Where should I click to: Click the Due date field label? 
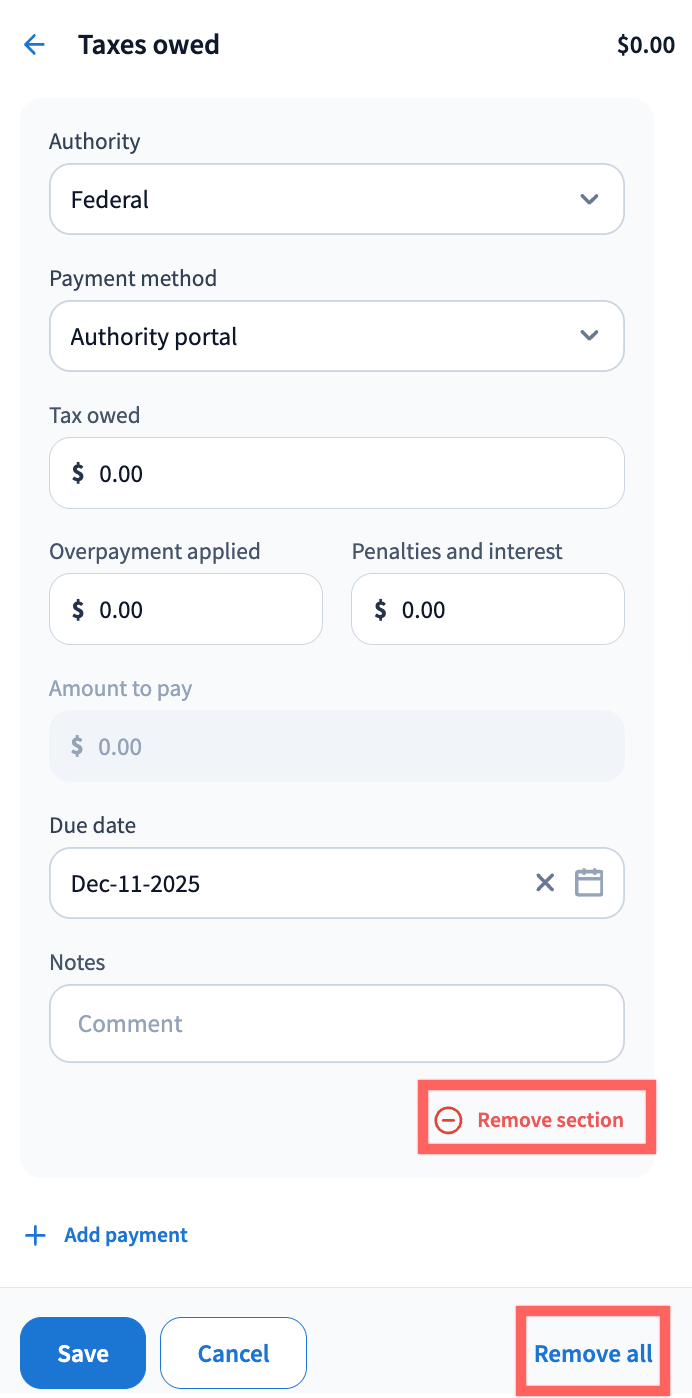tap(93, 826)
